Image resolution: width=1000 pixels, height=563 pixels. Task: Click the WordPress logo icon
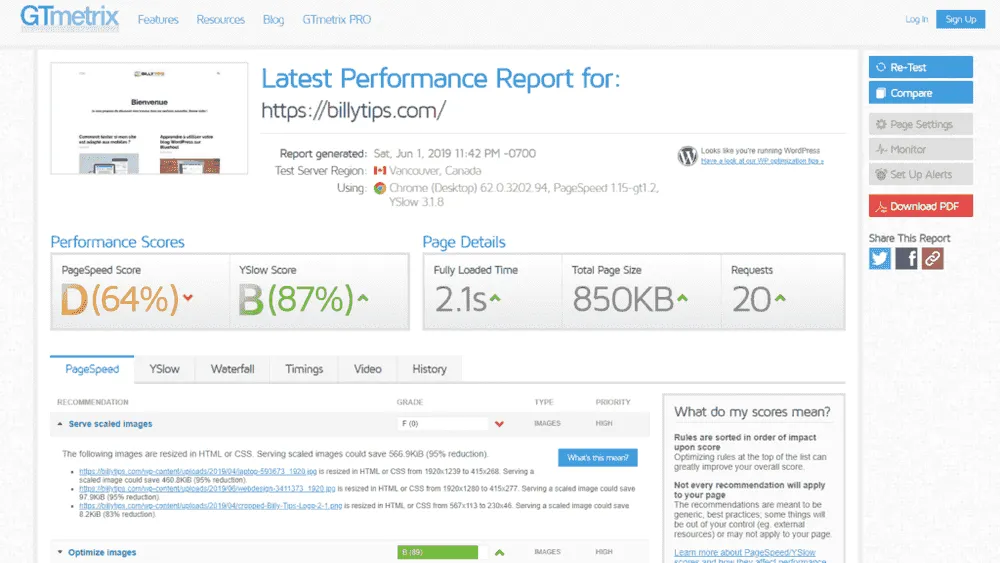coord(687,156)
